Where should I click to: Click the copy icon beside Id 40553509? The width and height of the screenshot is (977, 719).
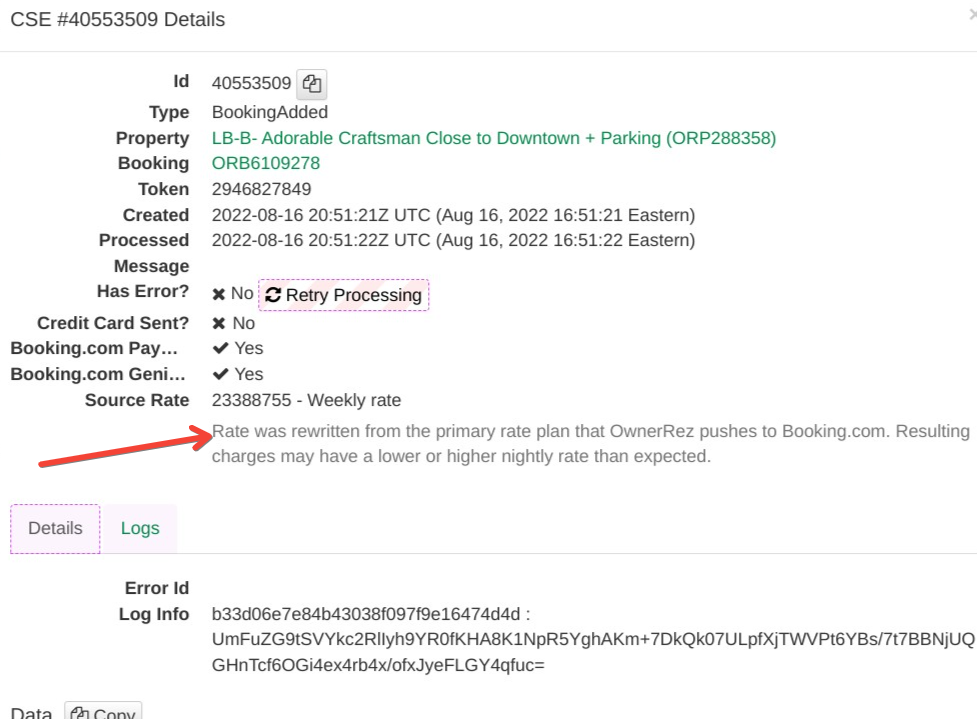tap(313, 84)
